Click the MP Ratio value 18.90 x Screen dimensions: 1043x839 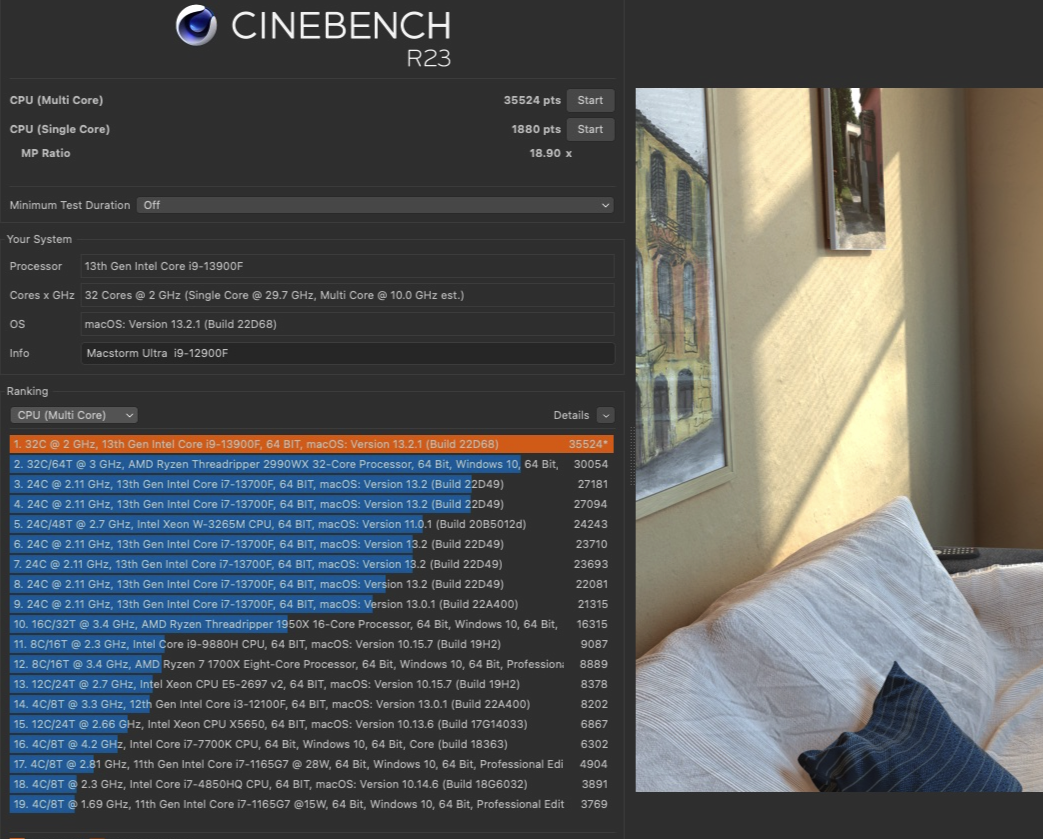tap(550, 153)
